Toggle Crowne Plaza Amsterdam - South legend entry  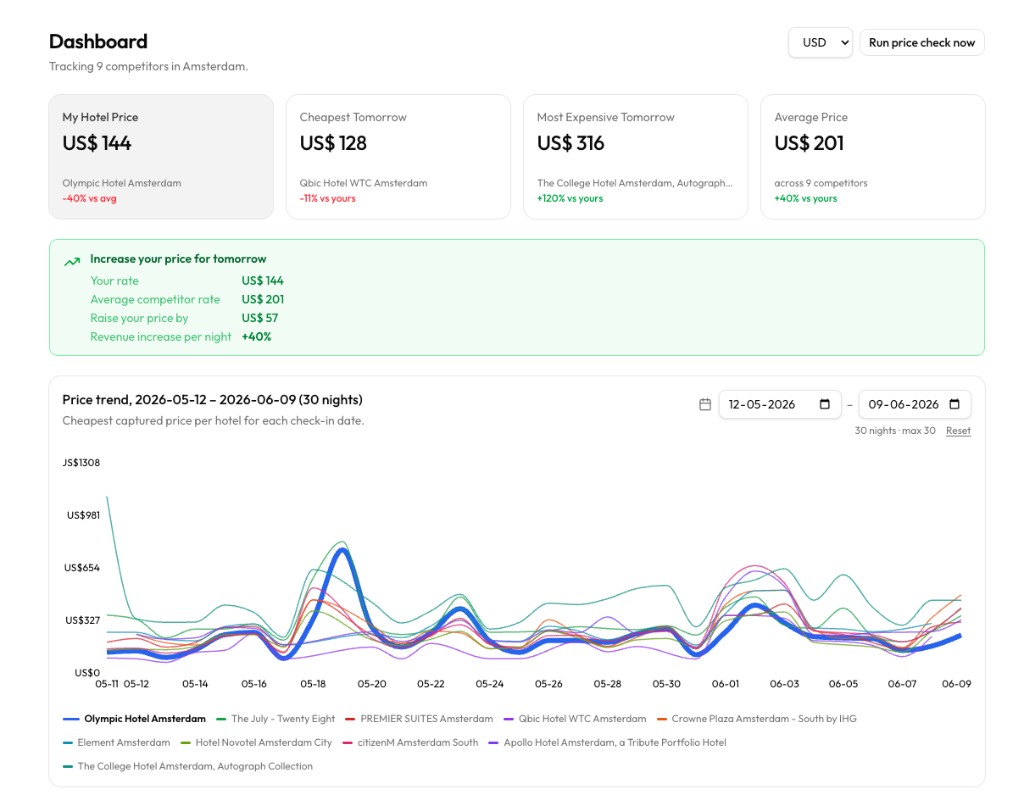(x=756, y=718)
